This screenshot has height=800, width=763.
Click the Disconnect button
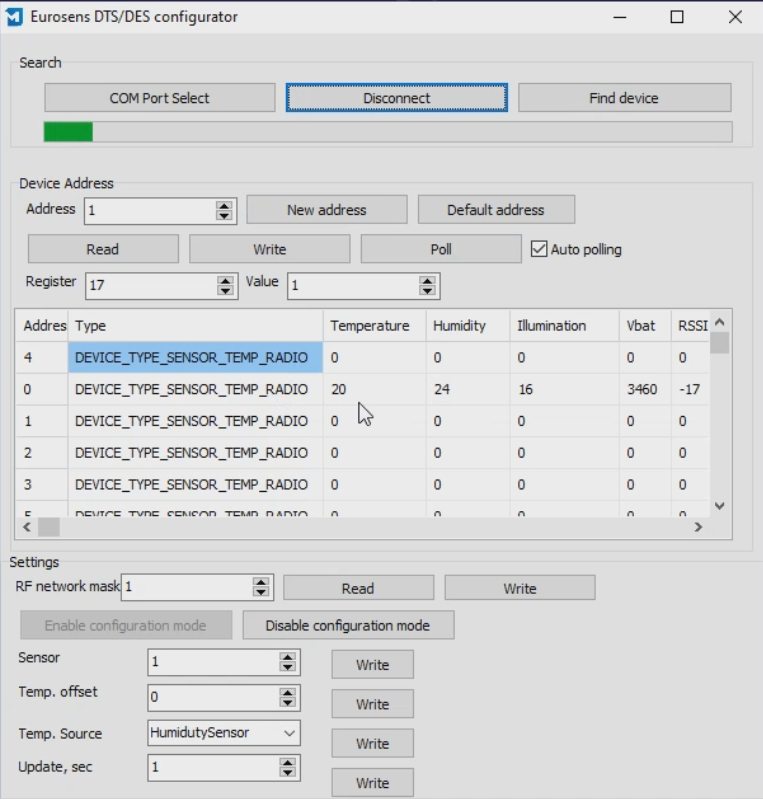(x=397, y=98)
